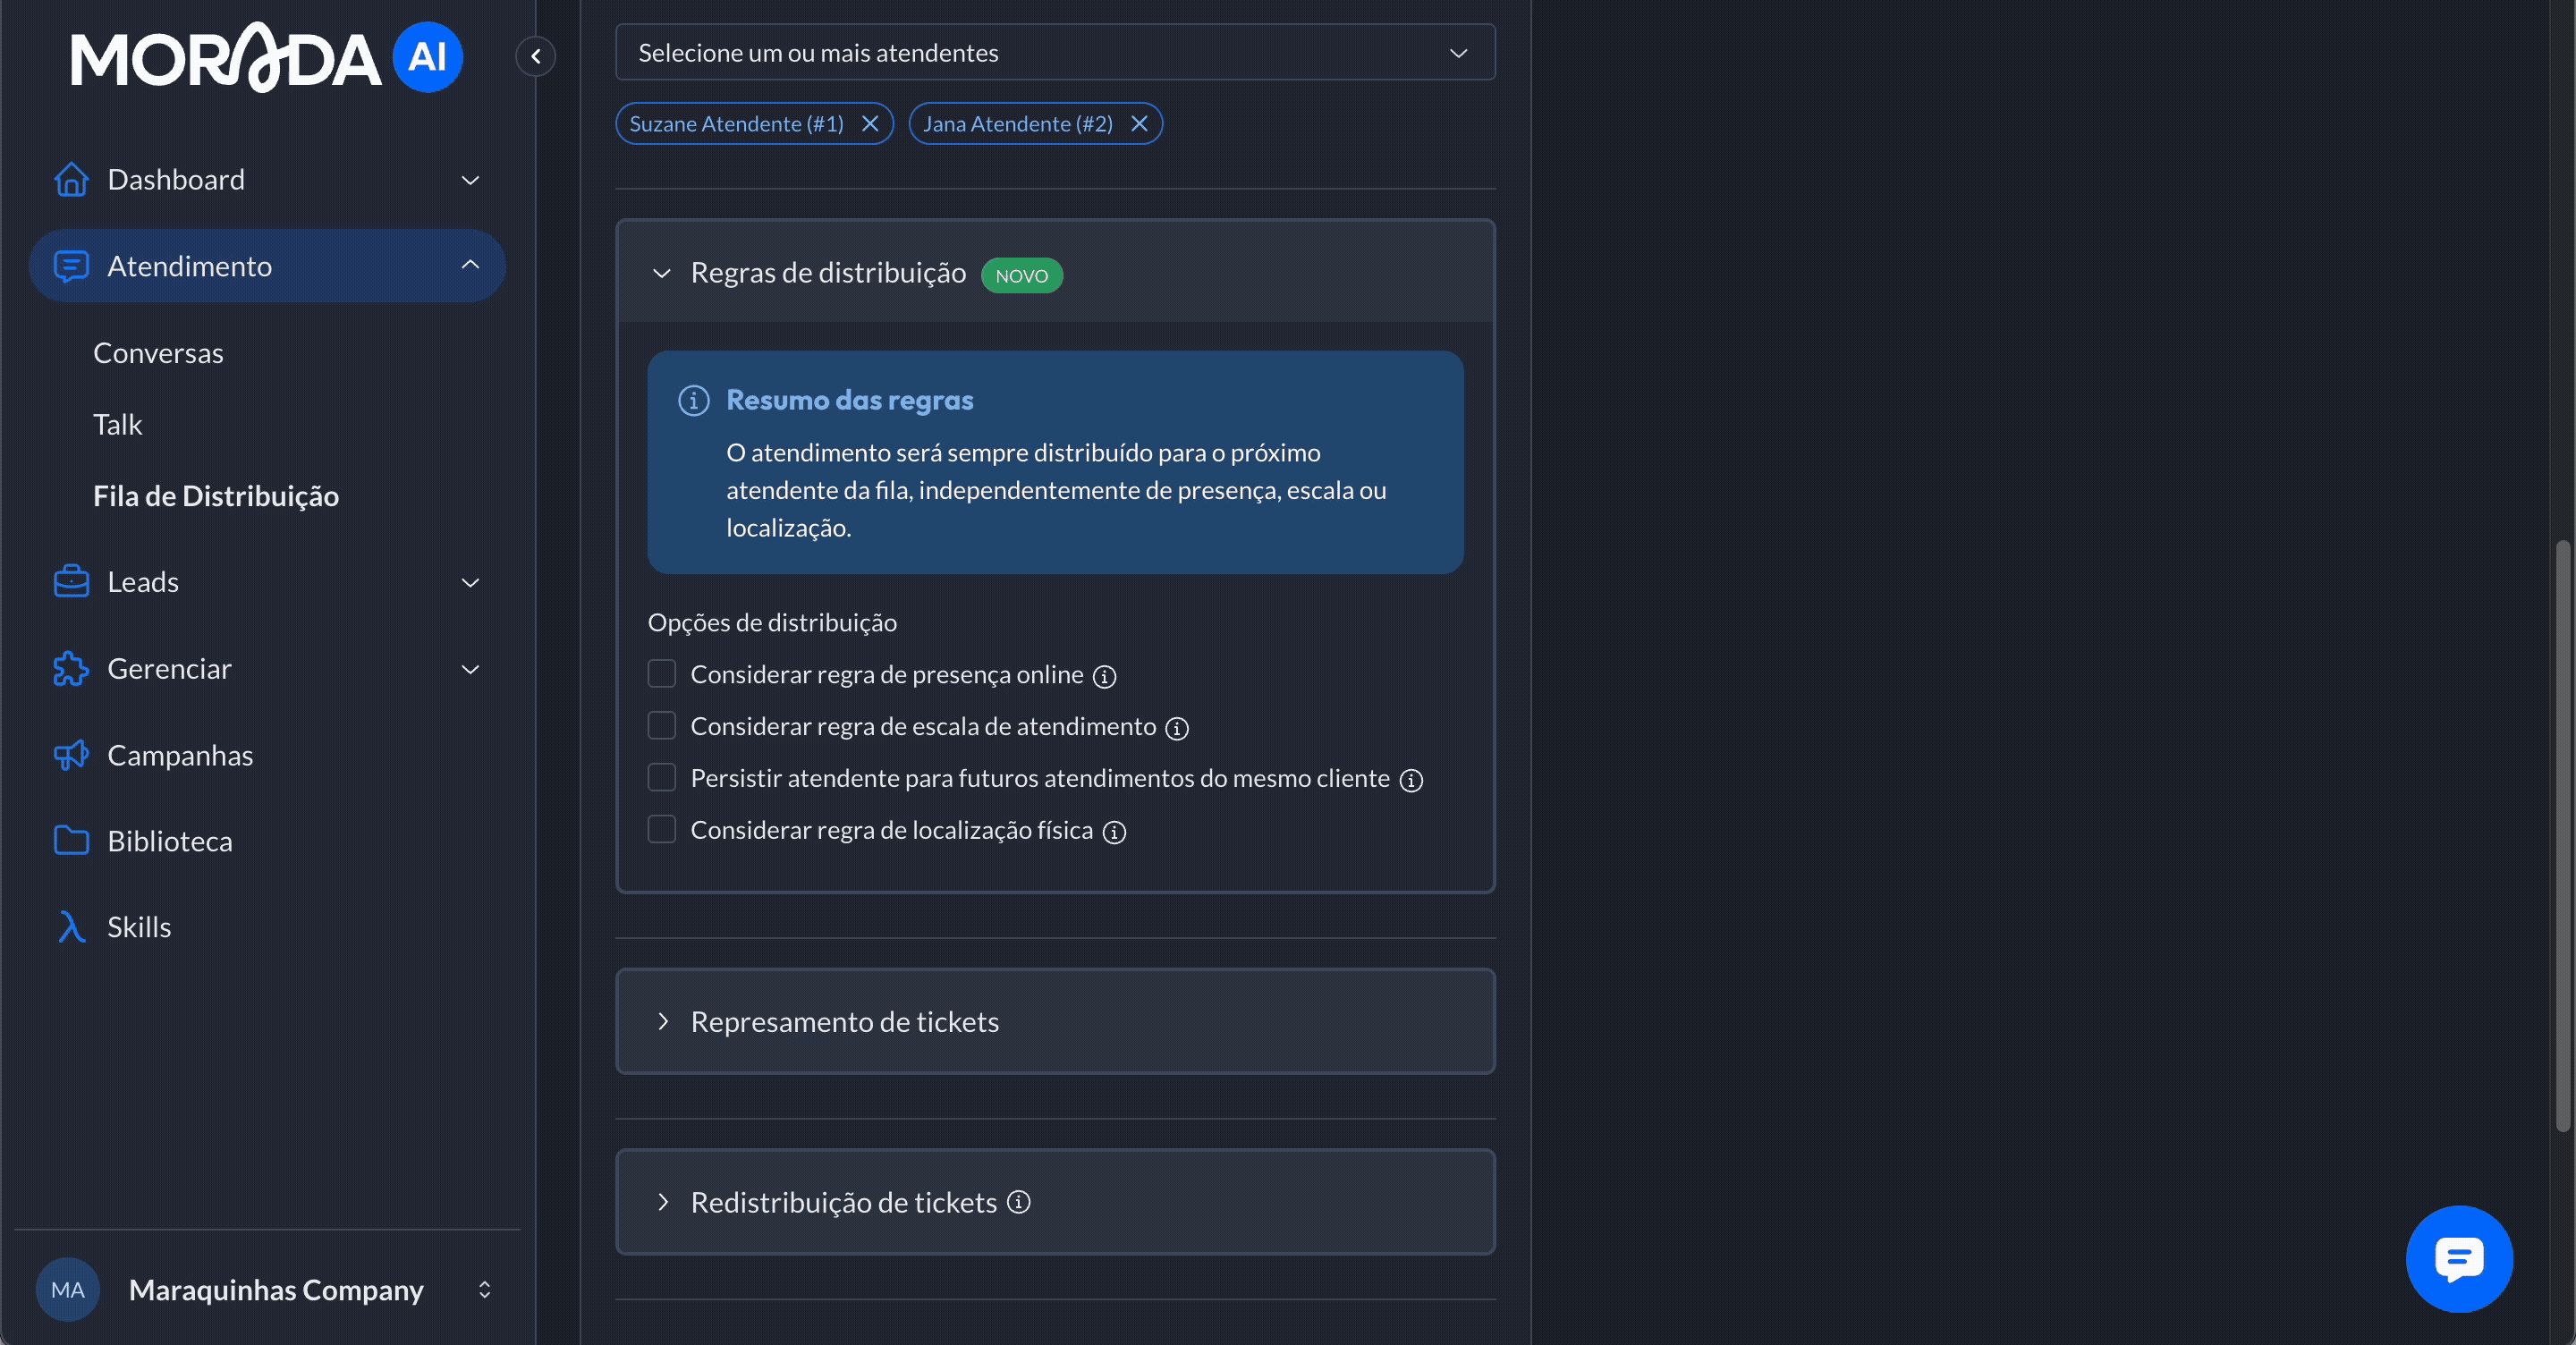The width and height of the screenshot is (2576, 1345).
Task: Expand the Representamento de tickets section
Action: coord(663,1022)
